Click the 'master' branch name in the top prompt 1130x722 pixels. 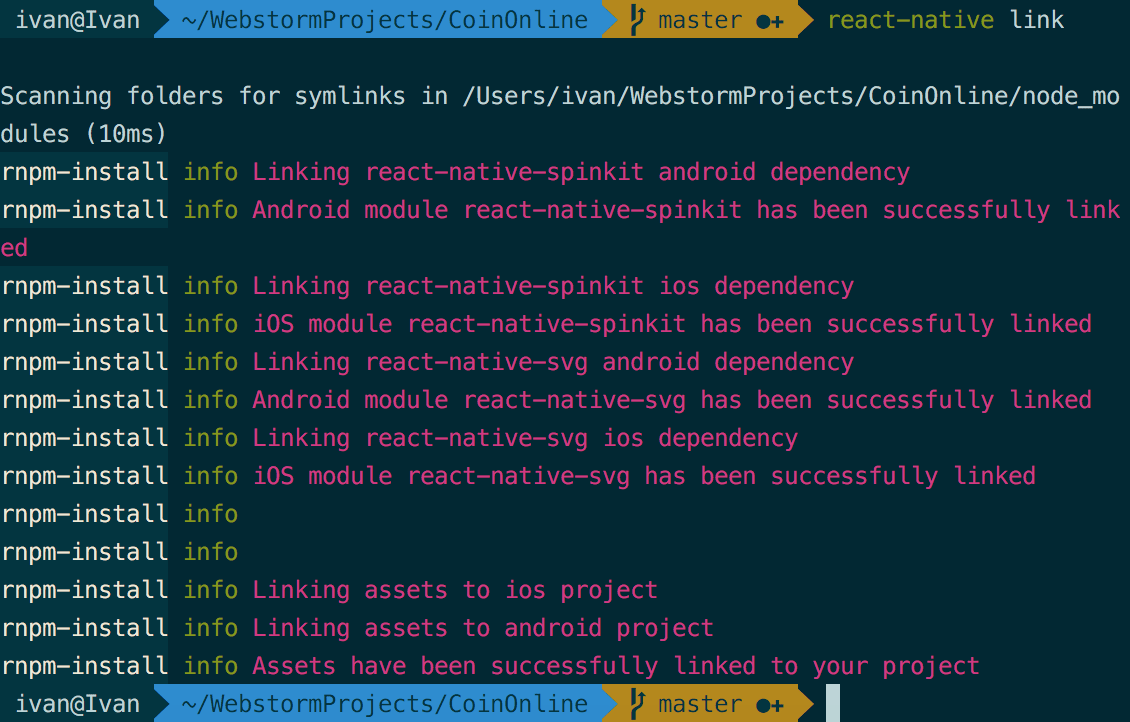[x=700, y=20]
